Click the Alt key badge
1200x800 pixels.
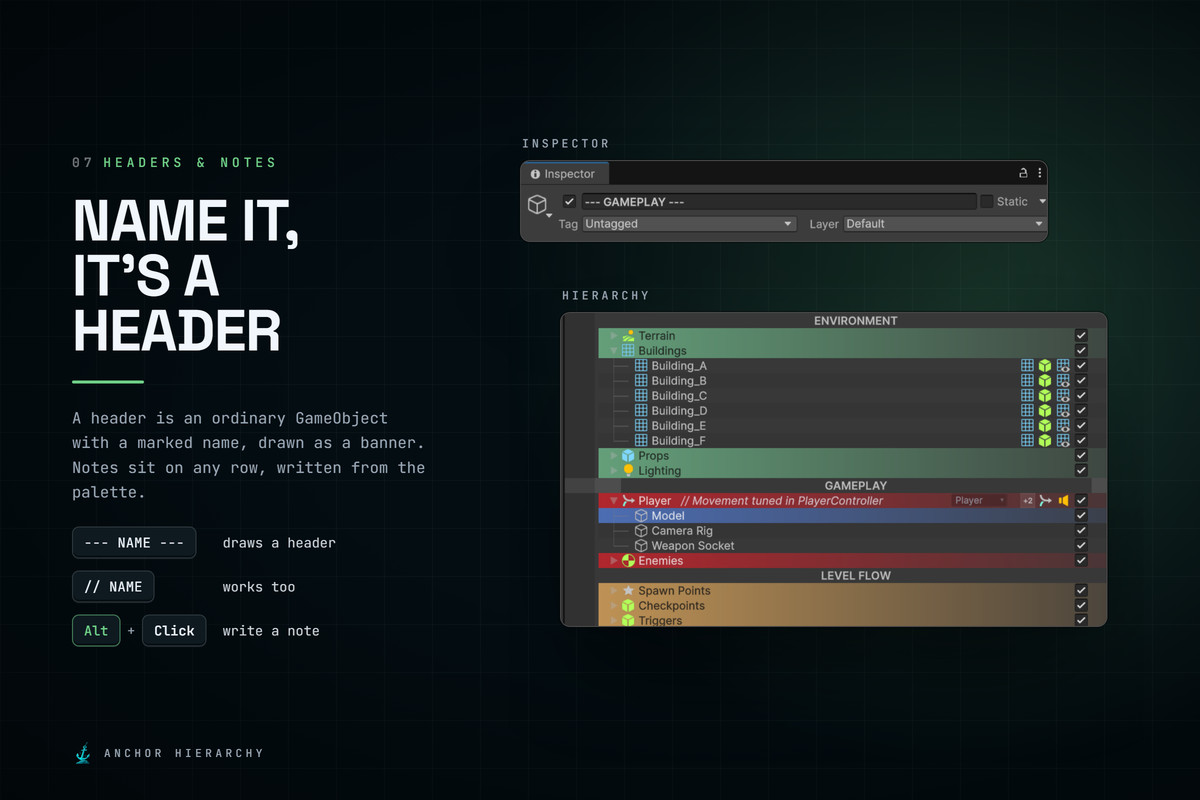(96, 631)
